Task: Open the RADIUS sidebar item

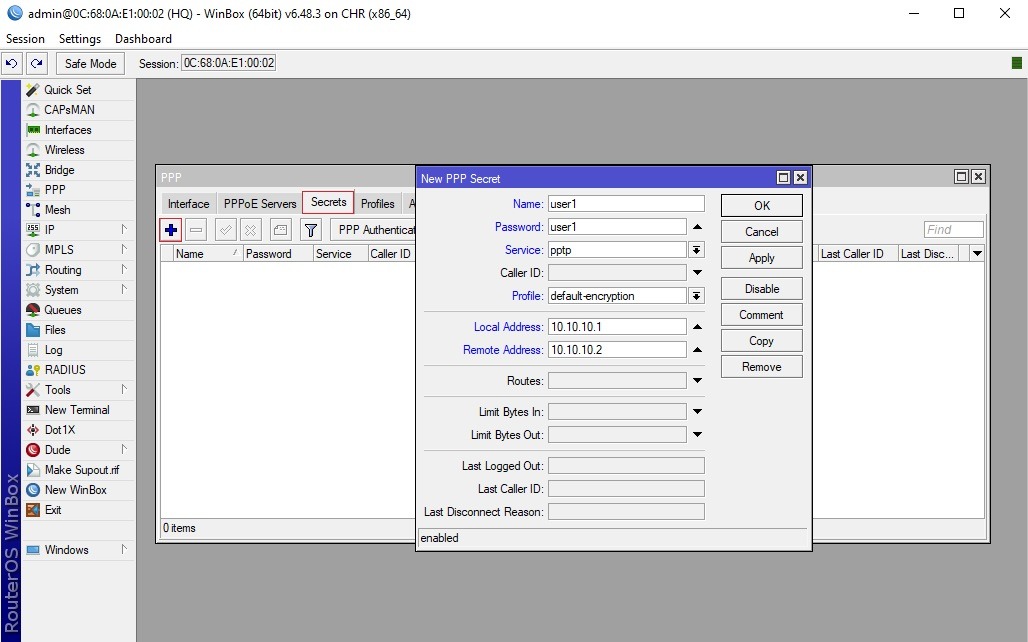Action: [x=65, y=370]
